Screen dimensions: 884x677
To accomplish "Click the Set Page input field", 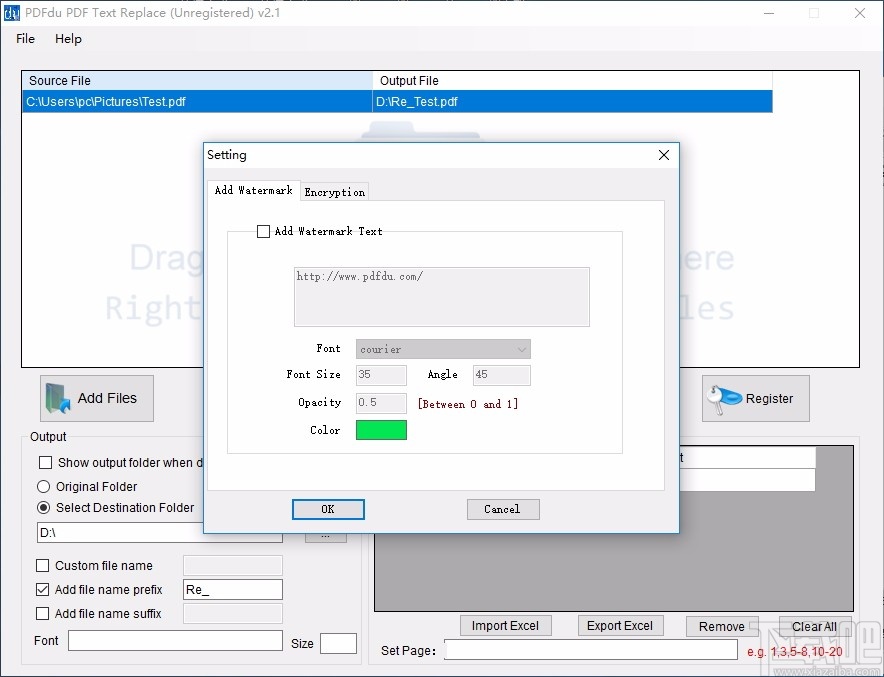I will 590,650.
